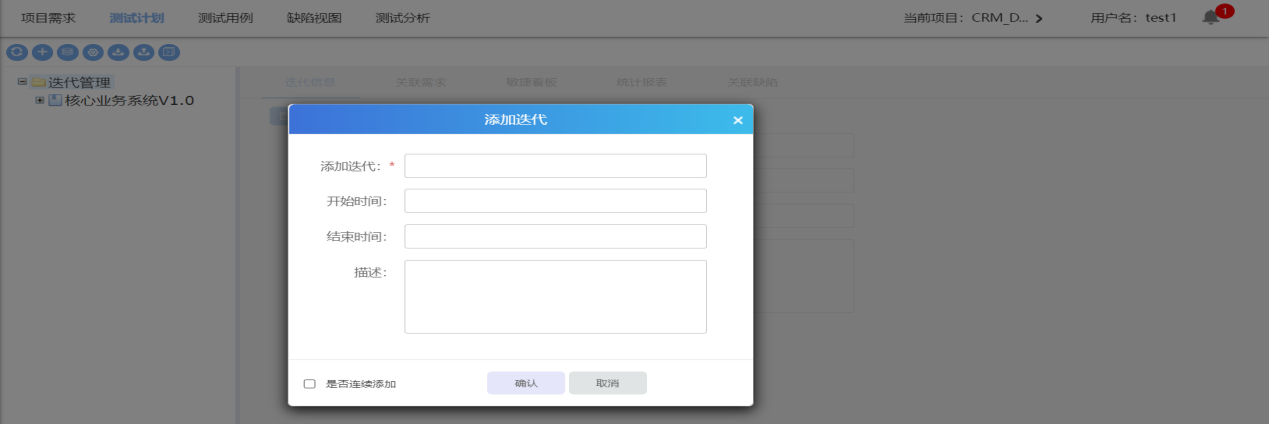Switch to the 关联缺陷 tab

[x=752, y=83]
